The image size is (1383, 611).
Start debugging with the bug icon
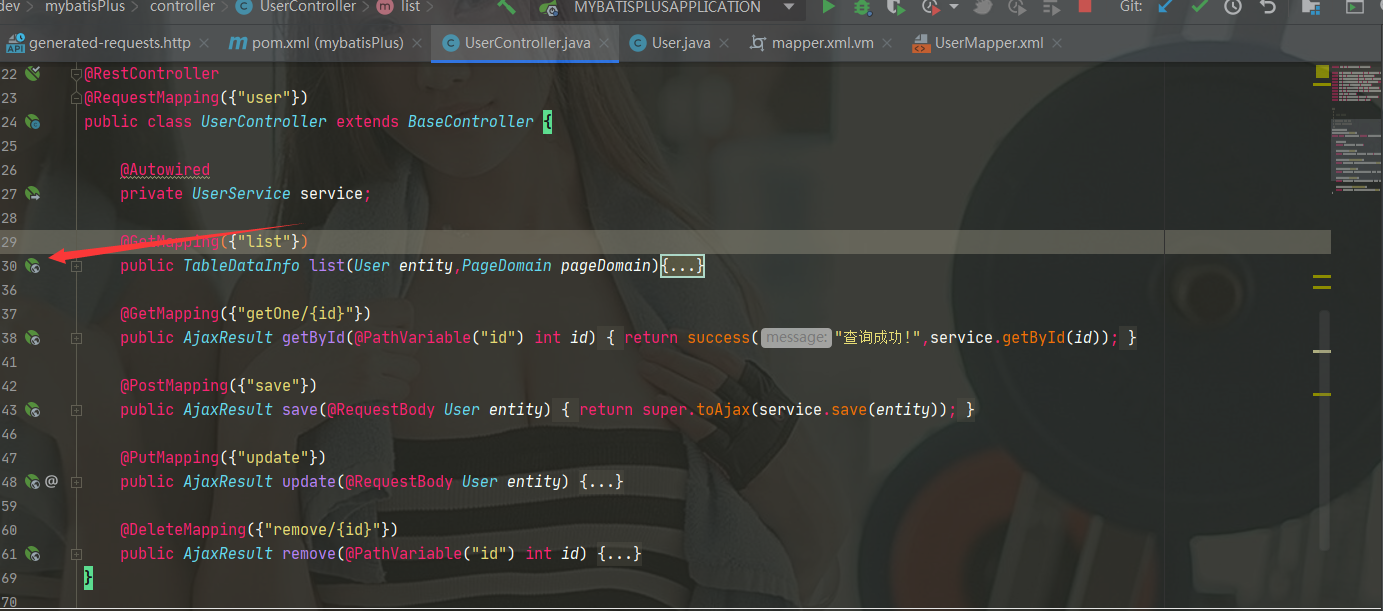861,9
